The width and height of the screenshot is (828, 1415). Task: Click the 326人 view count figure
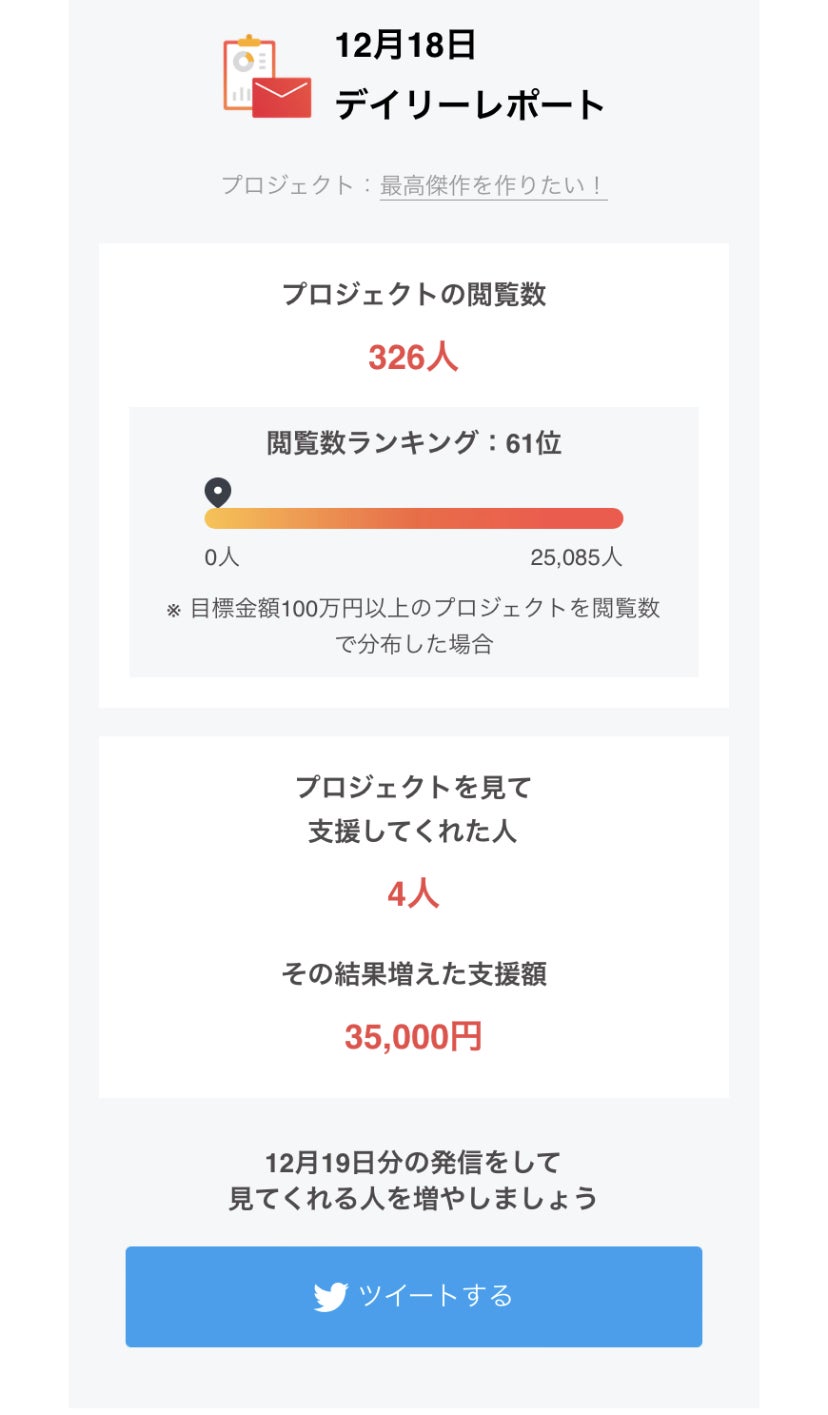[413, 357]
